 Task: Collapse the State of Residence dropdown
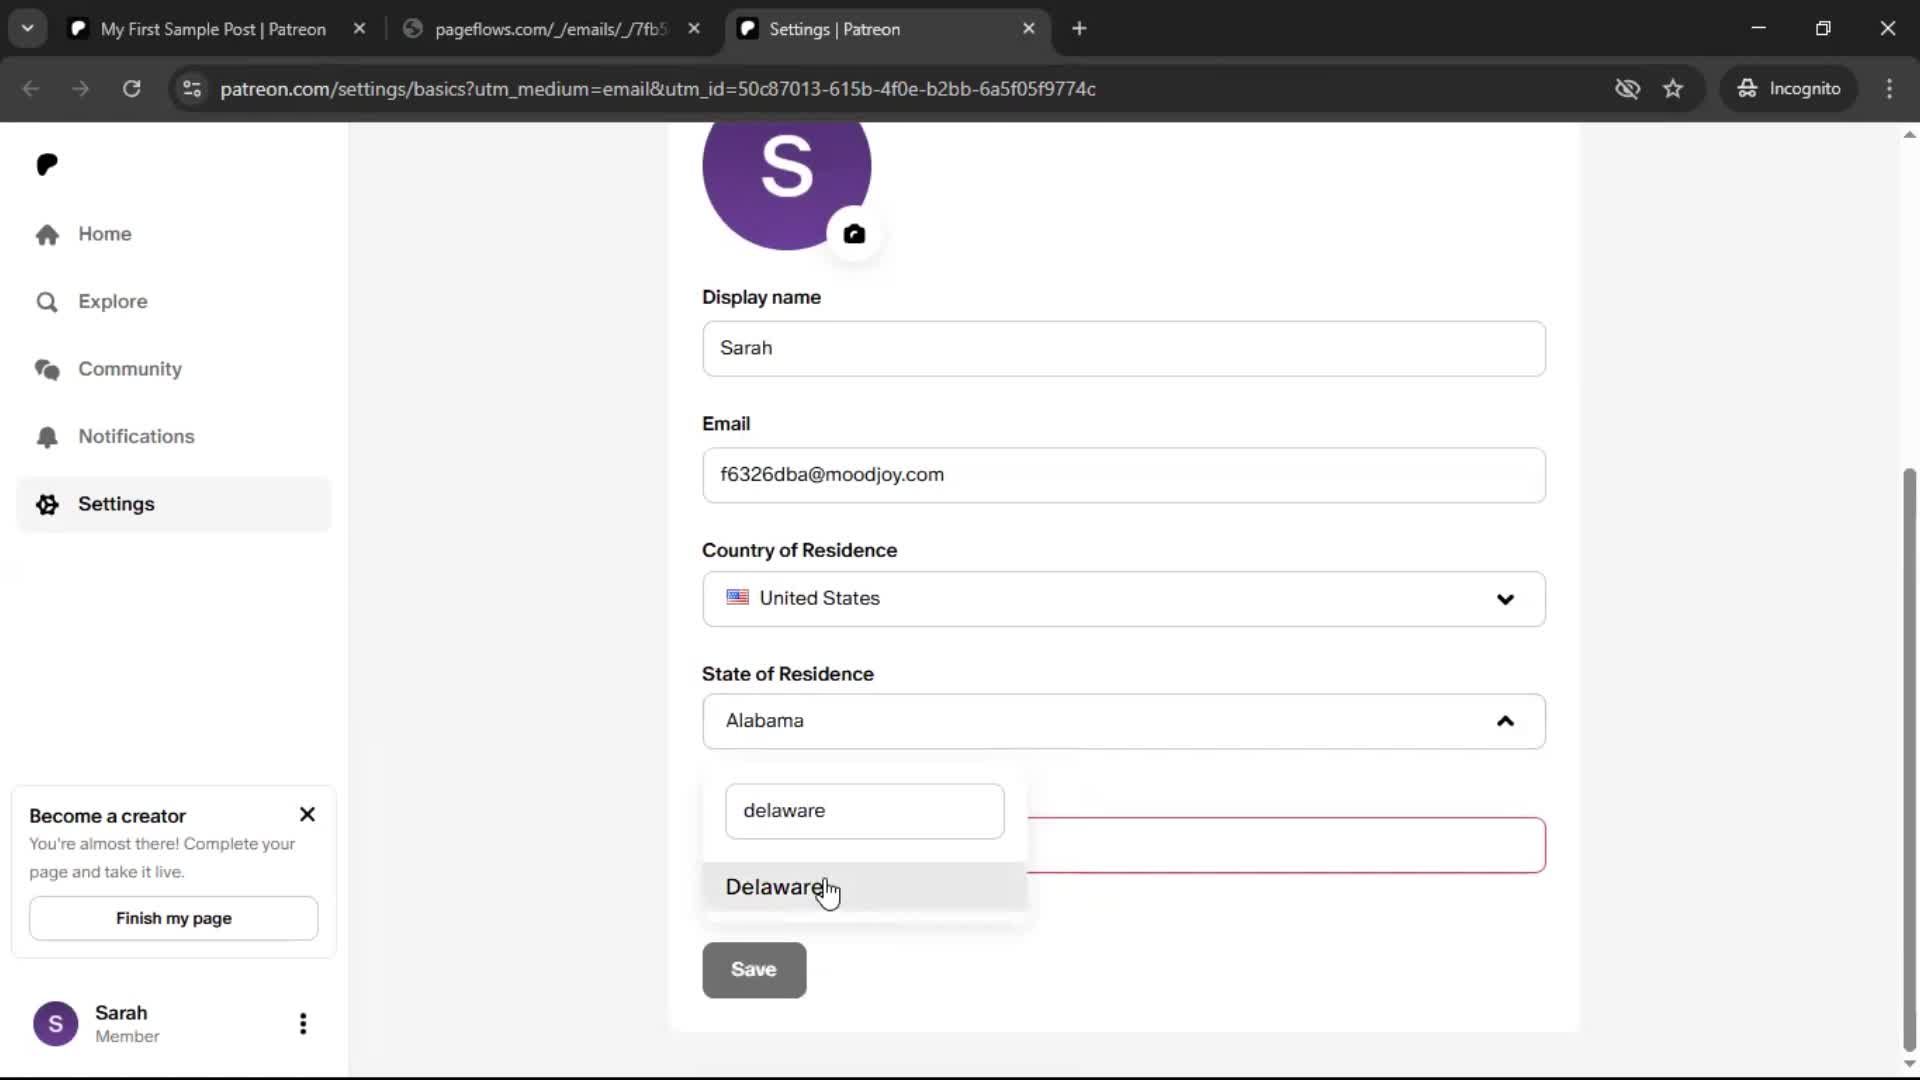click(x=1123, y=721)
